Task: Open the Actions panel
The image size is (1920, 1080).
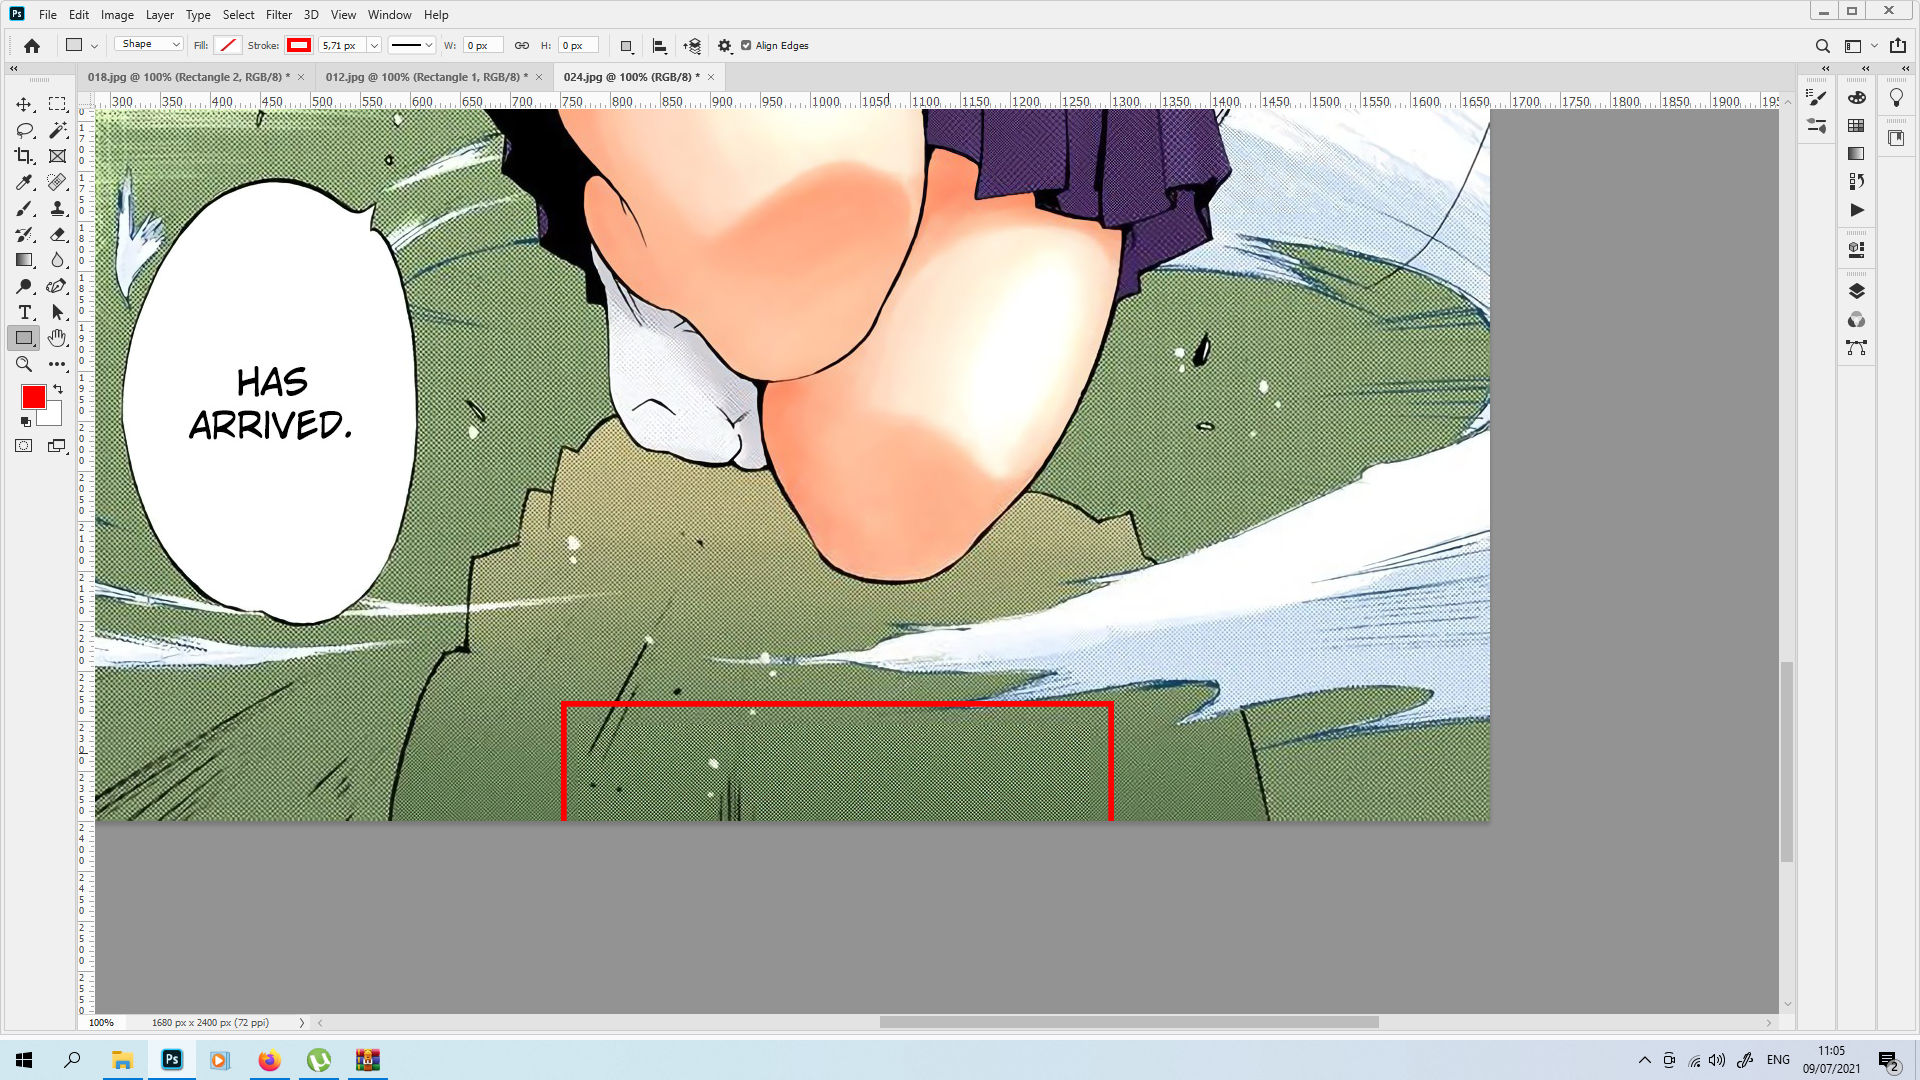Action: [1857, 210]
